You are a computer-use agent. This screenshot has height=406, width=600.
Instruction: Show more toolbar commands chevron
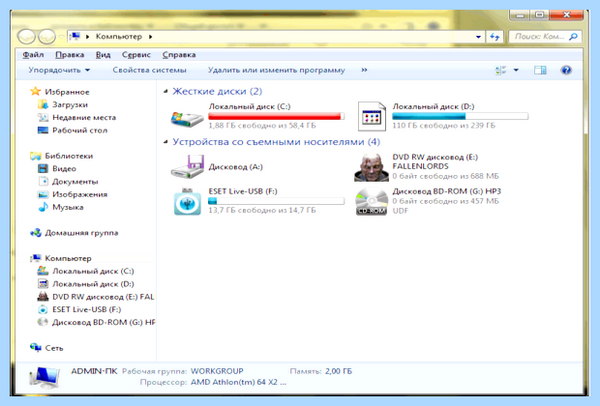364,70
